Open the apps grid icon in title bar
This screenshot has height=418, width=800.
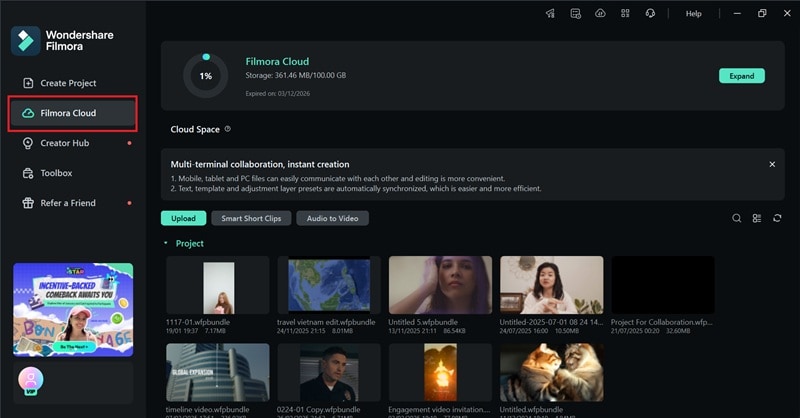pyautogui.click(x=625, y=14)
